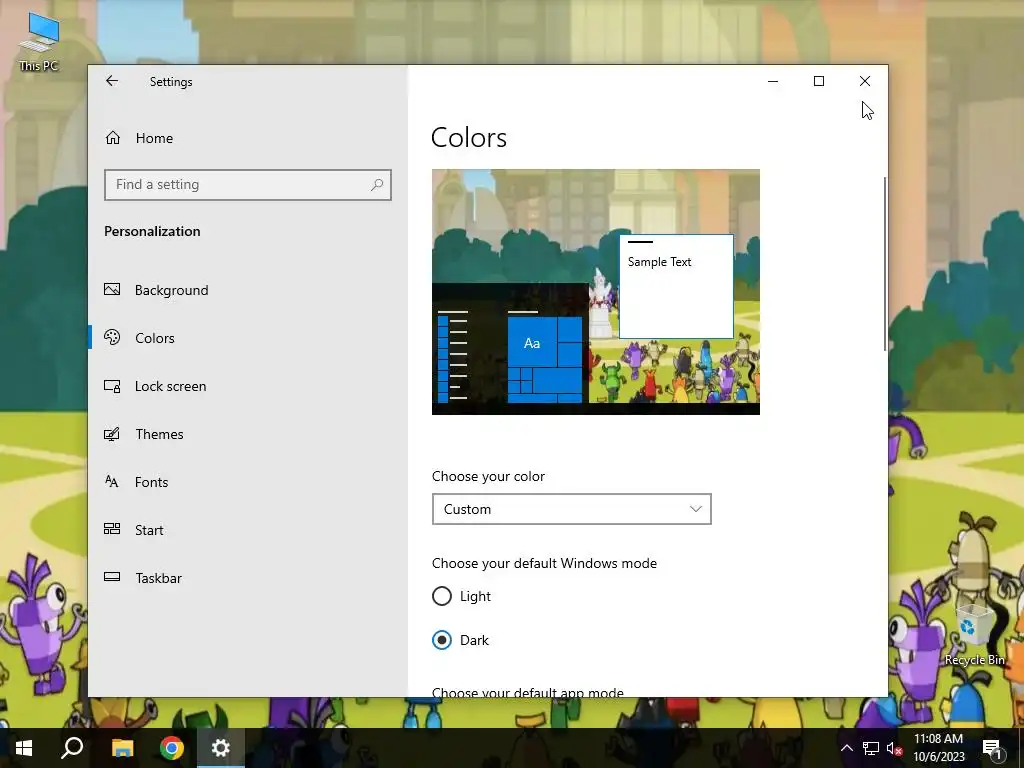Click the muted volume tray icon
The width and height of the screenshot is (1024, 768).
pyautogui.click(x=894, y=748)
